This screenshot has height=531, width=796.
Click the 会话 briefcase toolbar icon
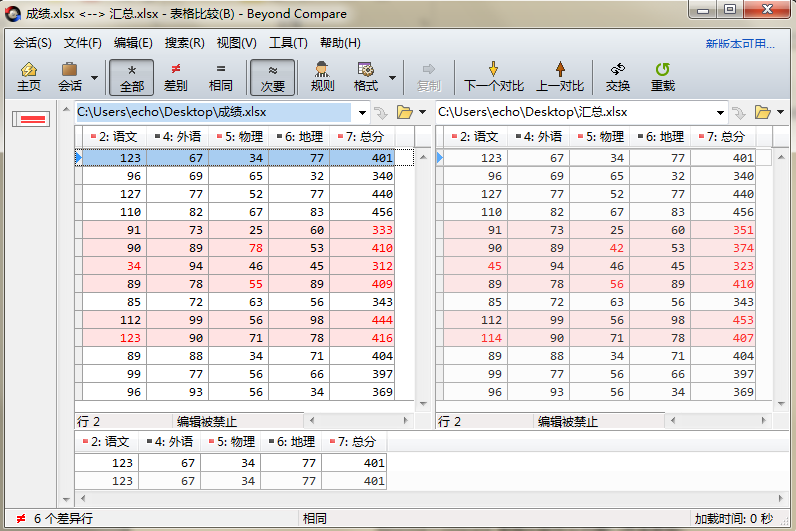[70, 77]
